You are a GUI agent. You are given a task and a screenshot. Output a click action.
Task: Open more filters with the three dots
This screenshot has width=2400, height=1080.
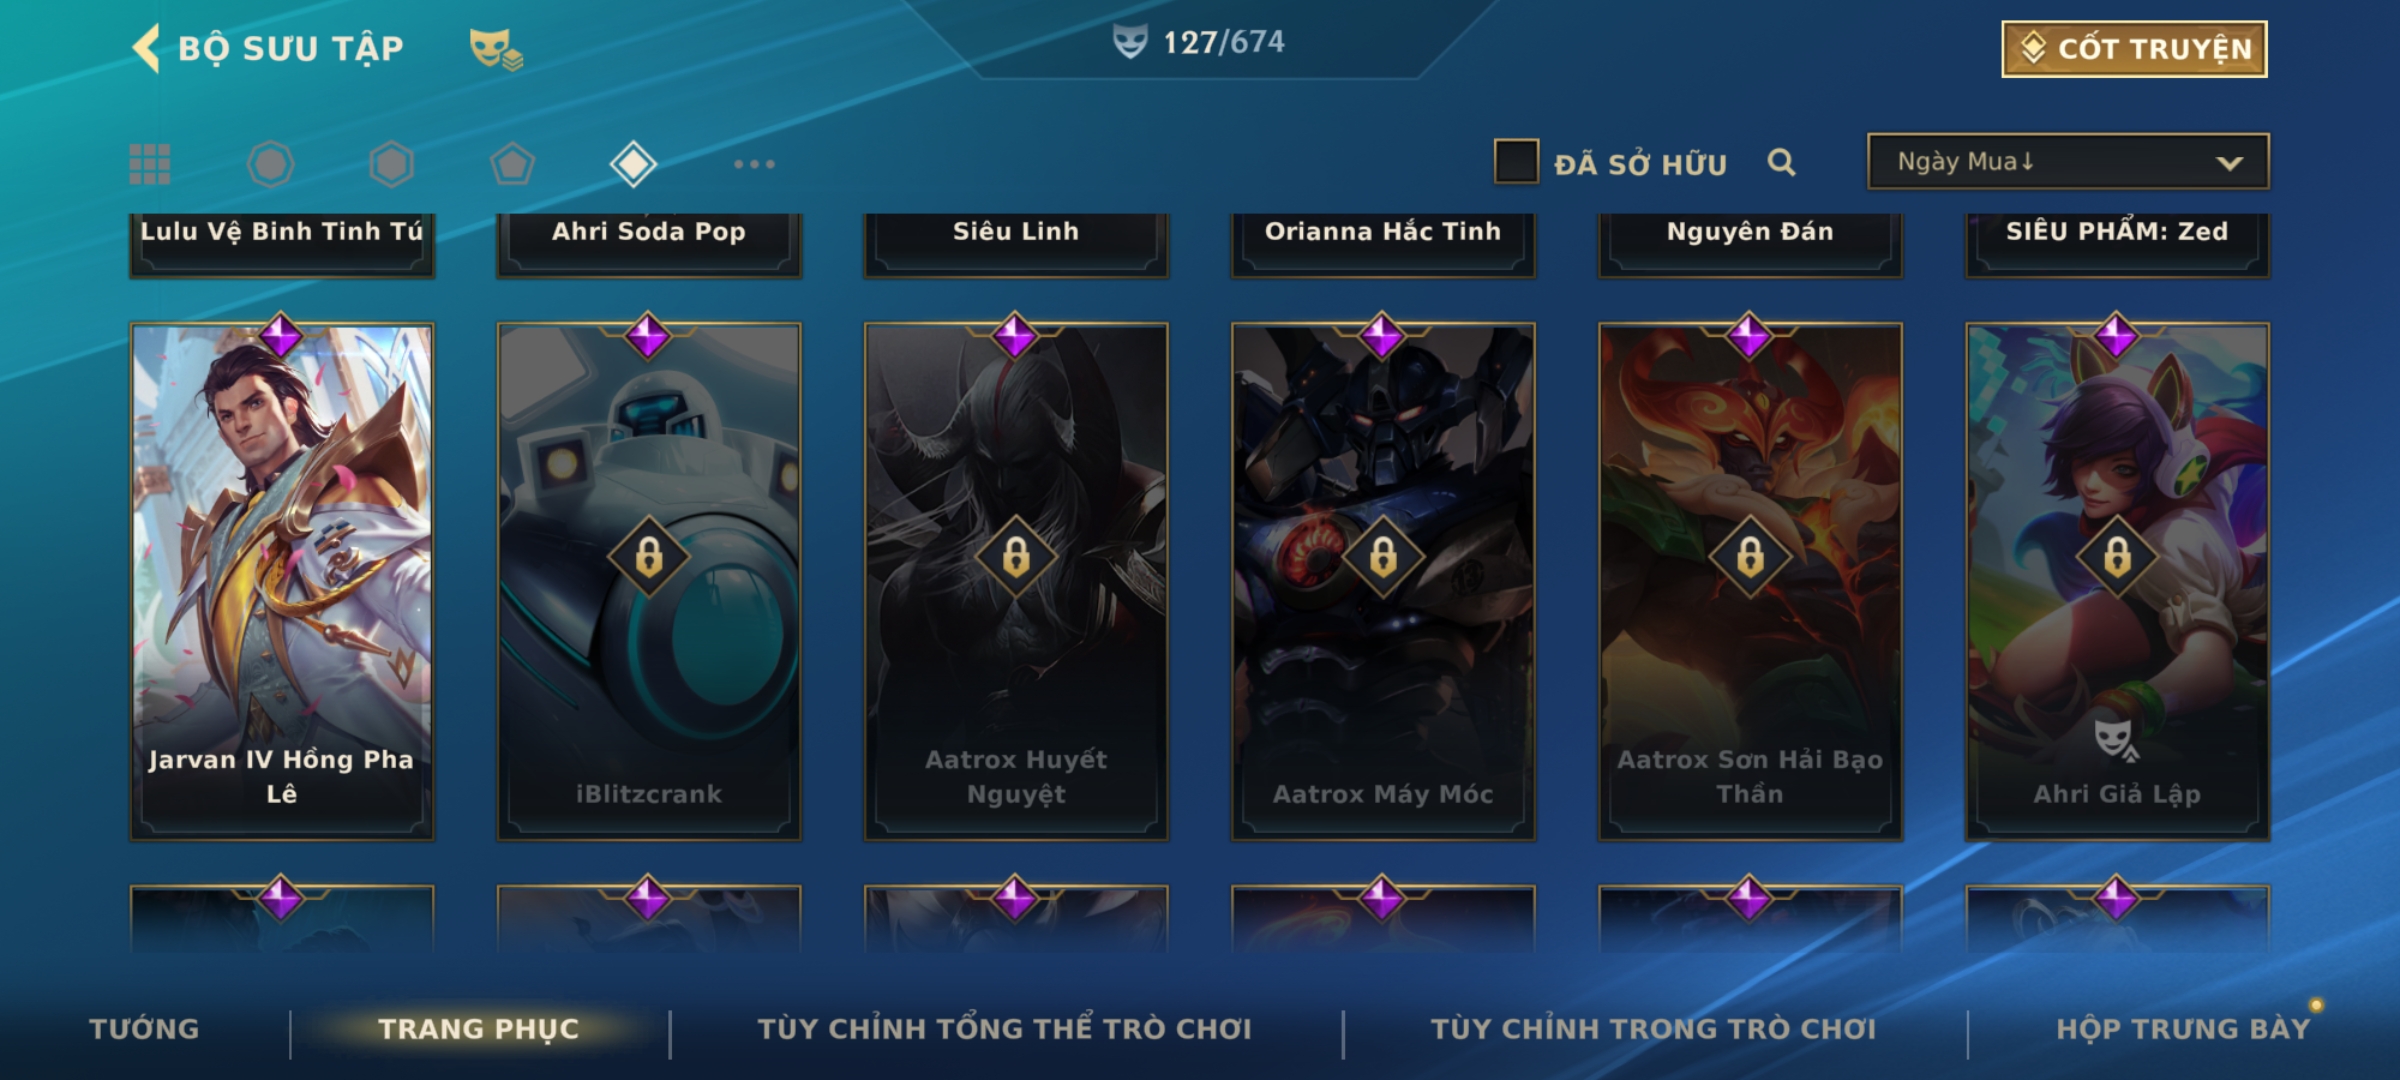[x=754, y=164]
